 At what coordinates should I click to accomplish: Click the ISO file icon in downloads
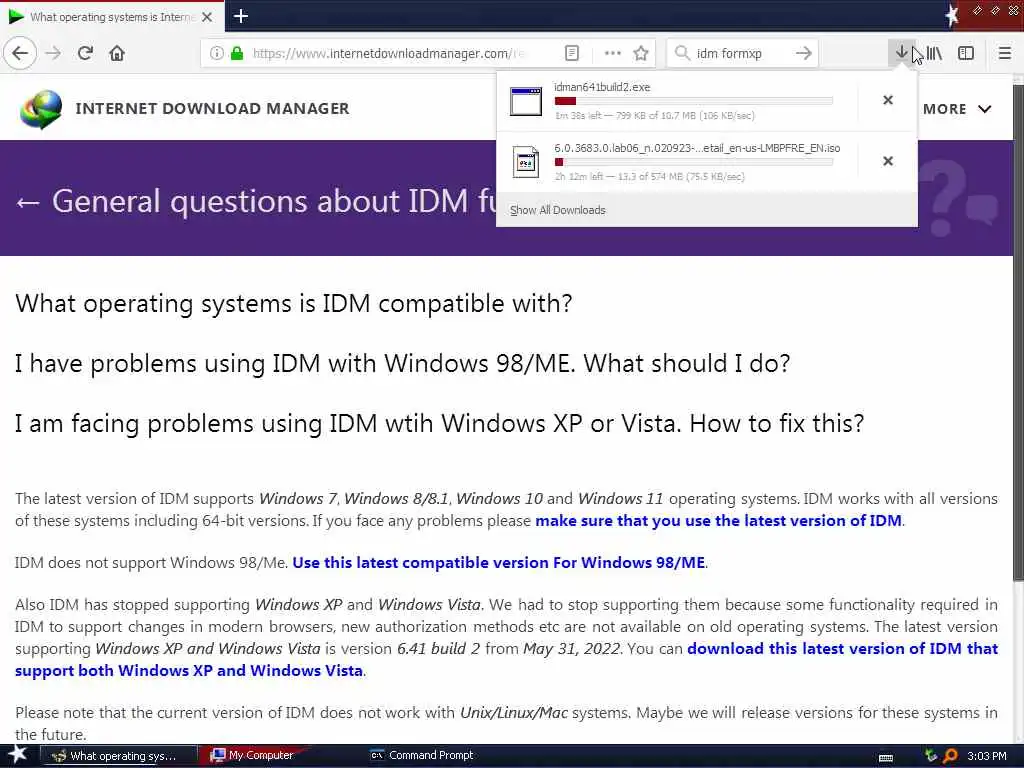526,162
